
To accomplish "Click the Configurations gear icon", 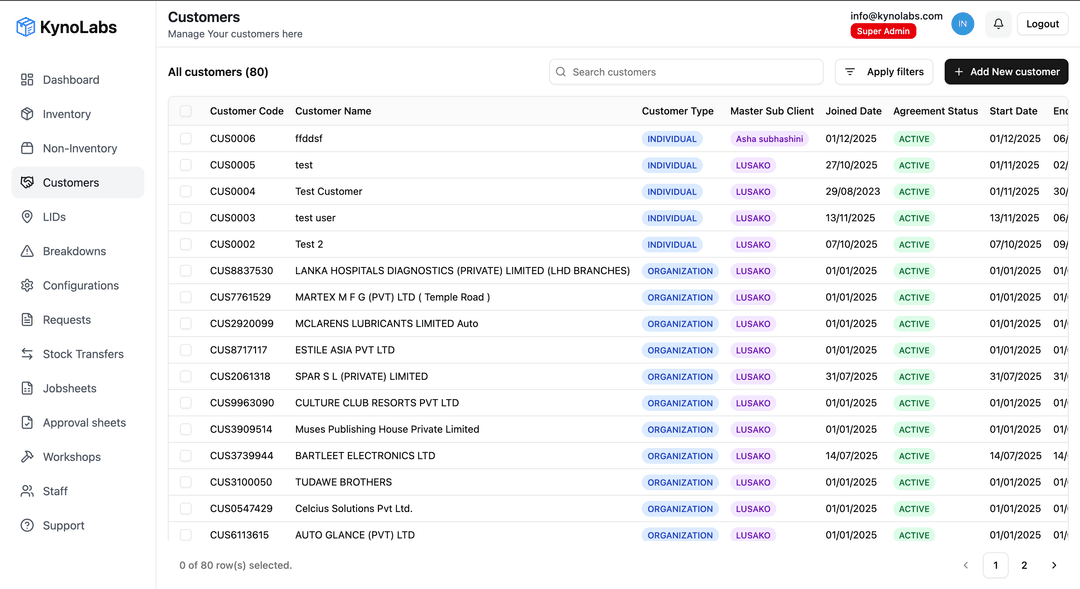I will pyautogui.click(x=27, y=285).
